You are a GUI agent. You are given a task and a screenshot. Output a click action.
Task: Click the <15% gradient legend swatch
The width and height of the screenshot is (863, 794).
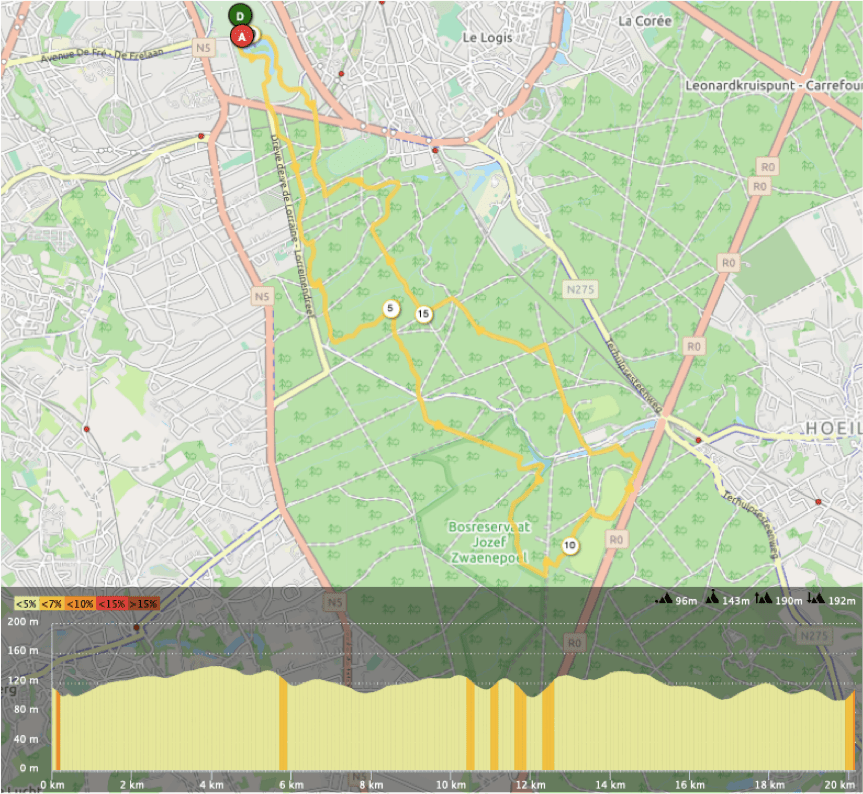pyautogui.click(x=111, y=603)
